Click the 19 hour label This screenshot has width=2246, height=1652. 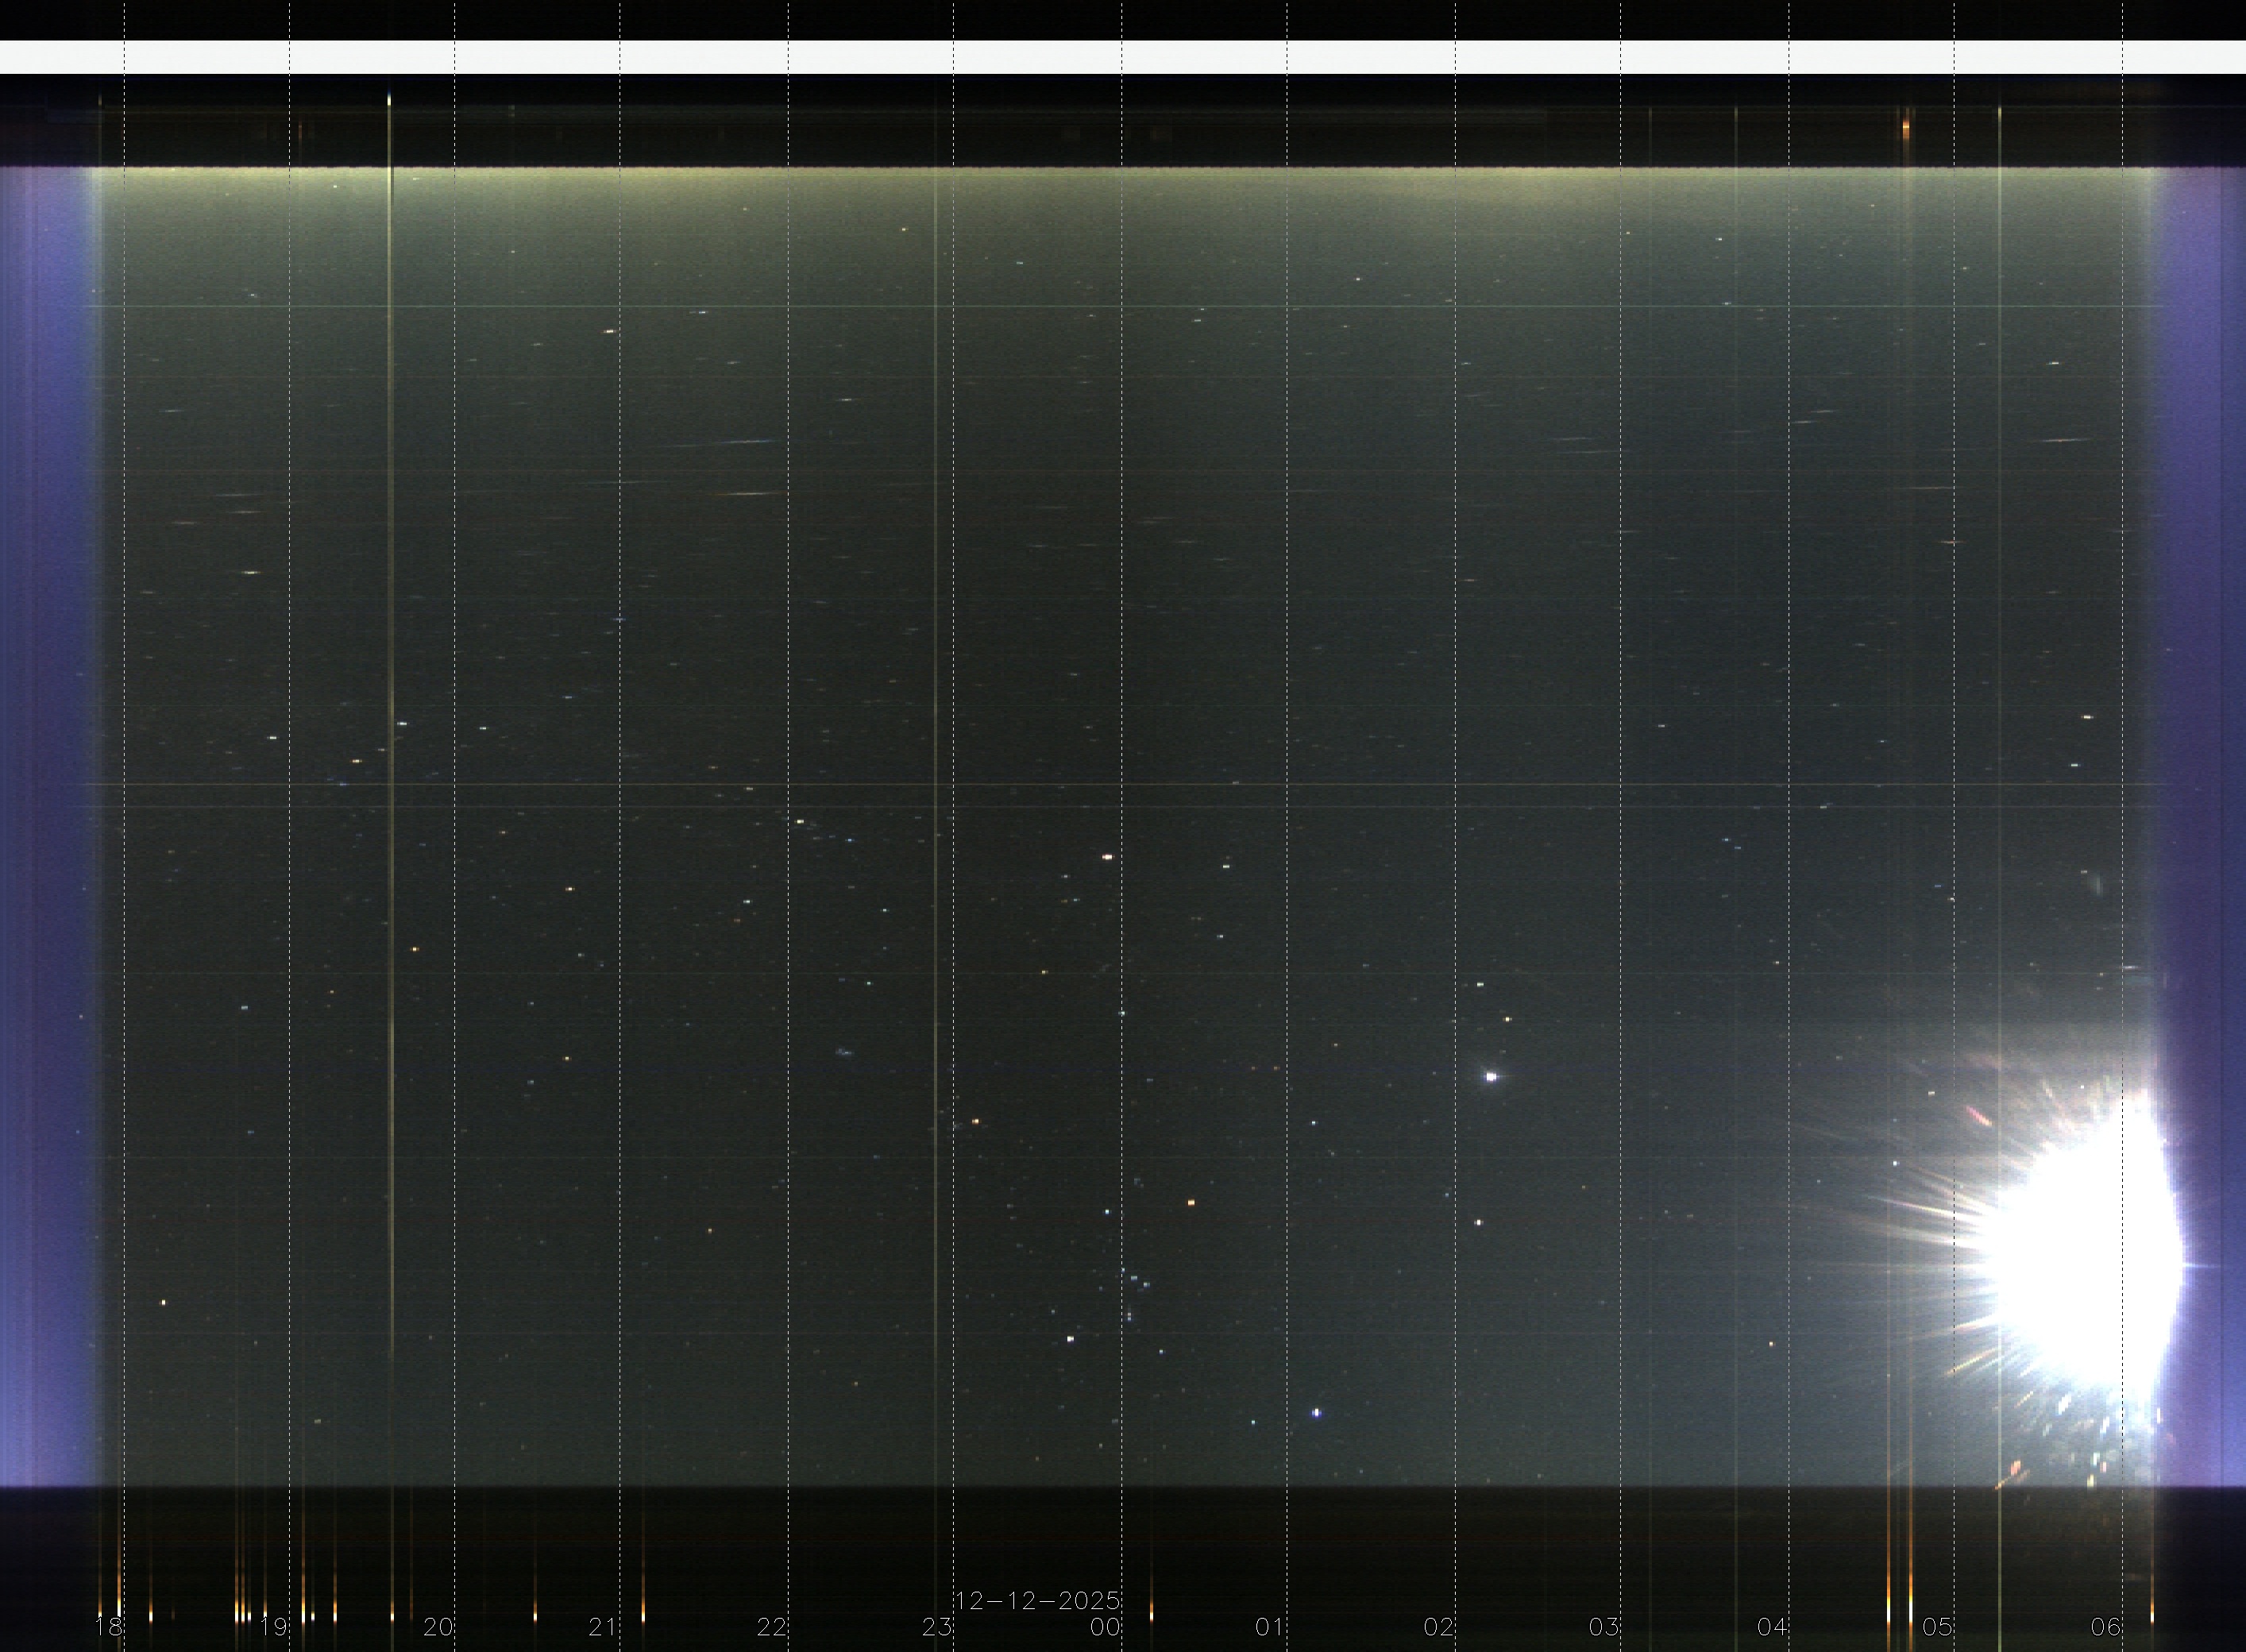(x=273, y=1627)
